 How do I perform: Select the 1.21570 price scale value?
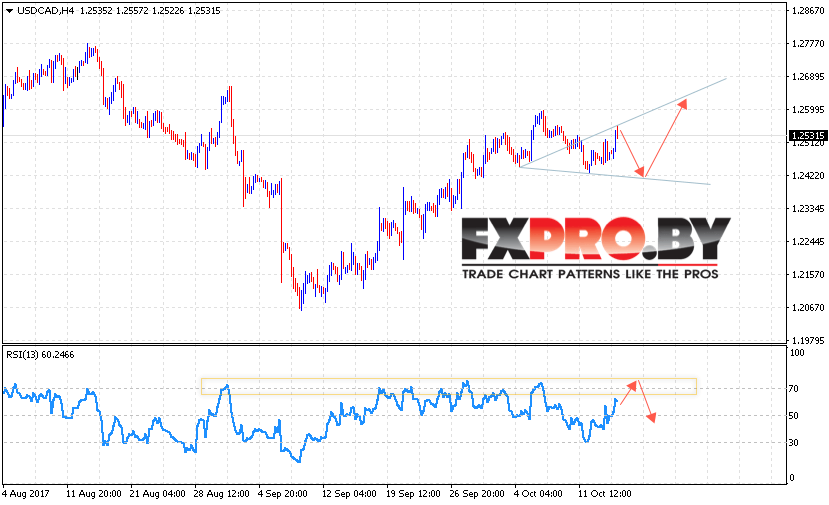click(808, 274)
